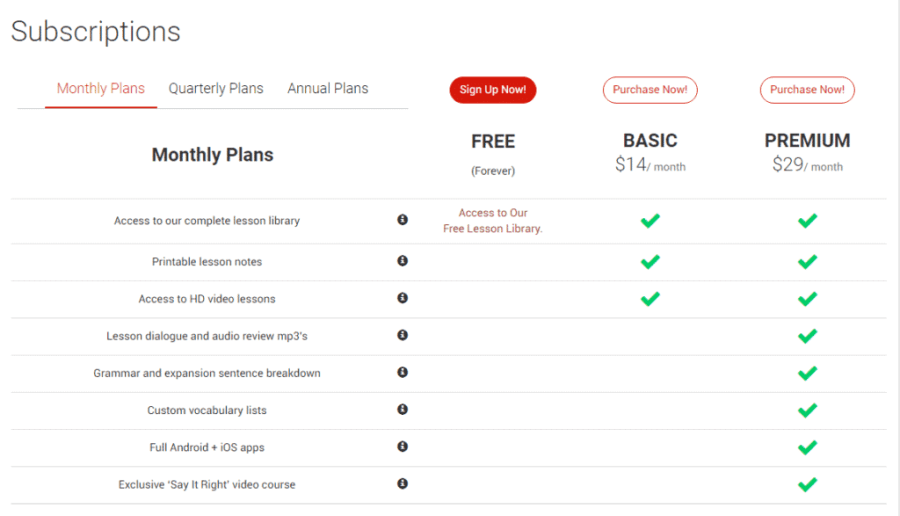Image resolution: width=900 pixels, height=516 pixels.
Task: Click Premium checkmark for Printable lesson notes
Action: pos(807,261)
